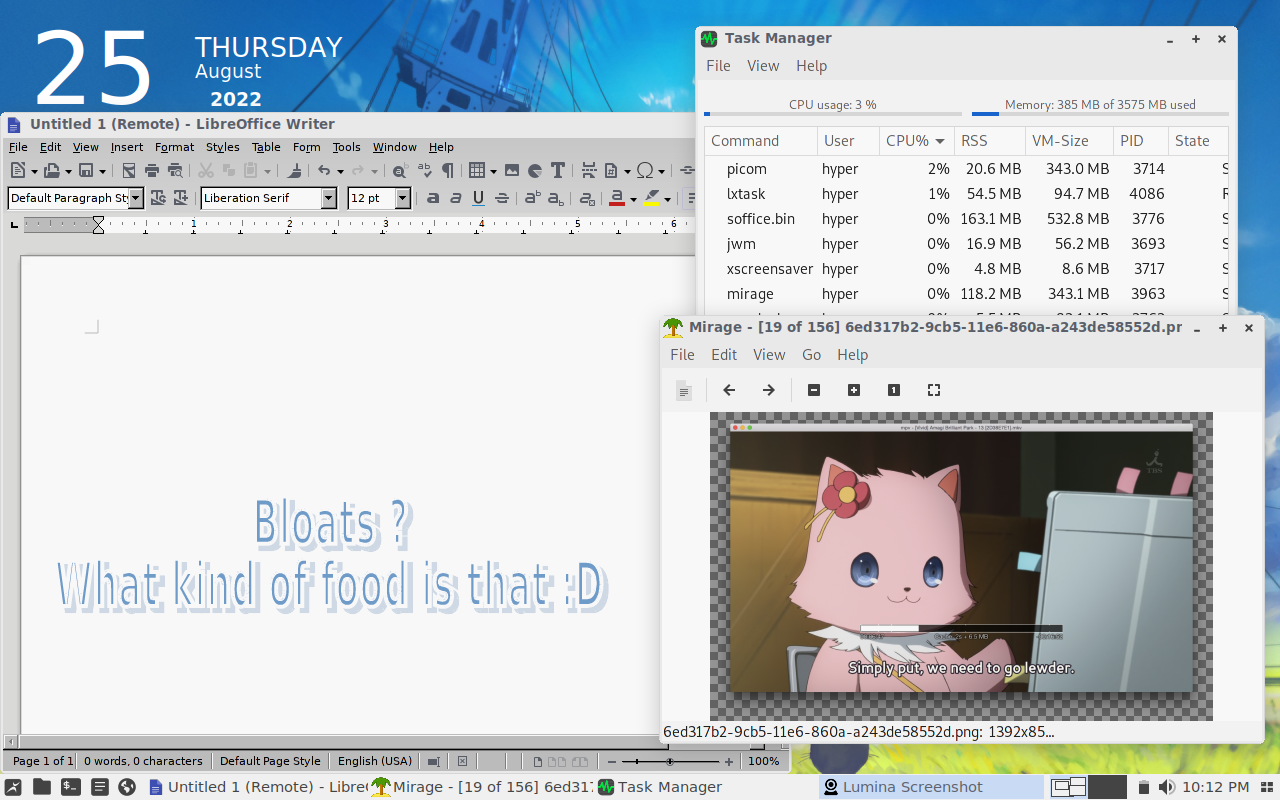Toggle Print Preview in Writer toolbar
Image resolution: width=1280 pixels, height=800 pixels.
[175, 171]
